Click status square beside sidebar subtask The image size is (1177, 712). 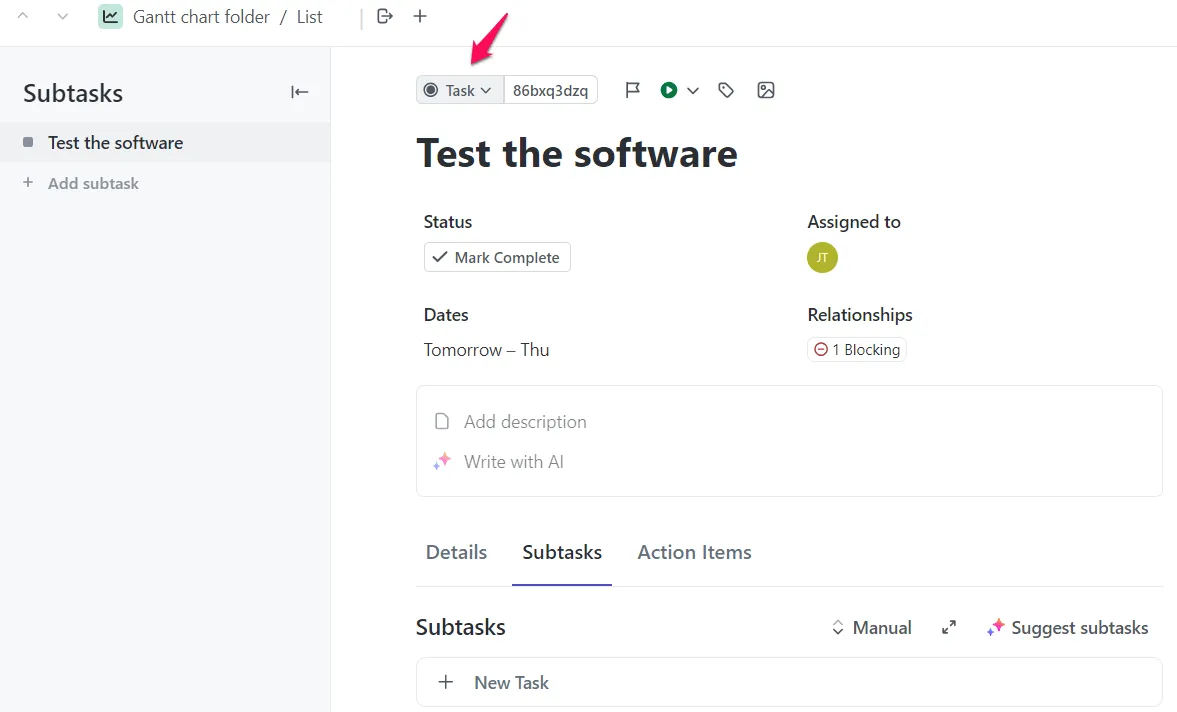pyautogui.click(x=28, y=142)
